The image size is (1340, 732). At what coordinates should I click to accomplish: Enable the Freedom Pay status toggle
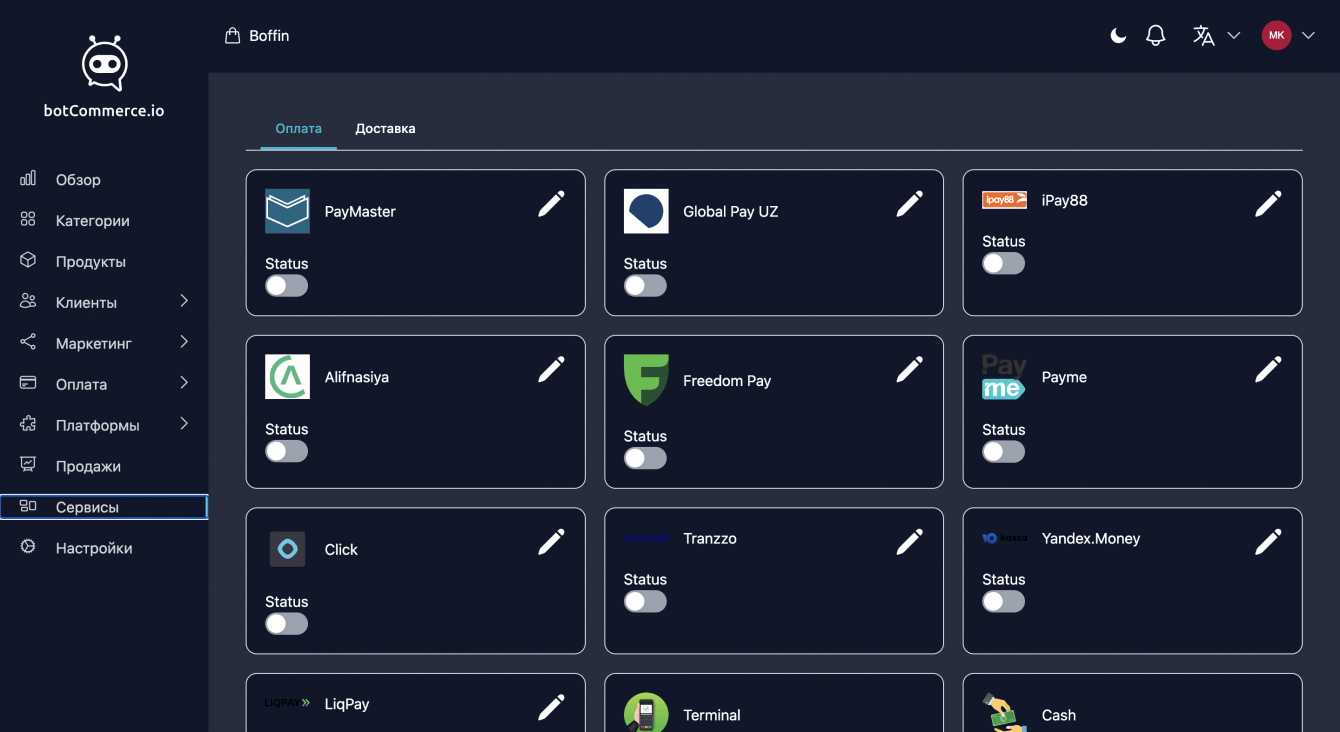(x=645, y=458)
